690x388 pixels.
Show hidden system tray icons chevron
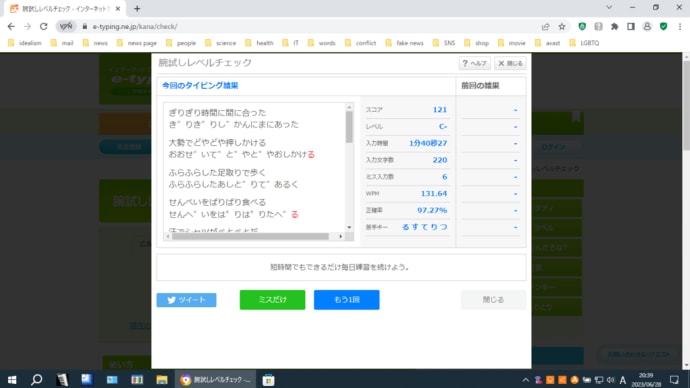coord(525,380)
